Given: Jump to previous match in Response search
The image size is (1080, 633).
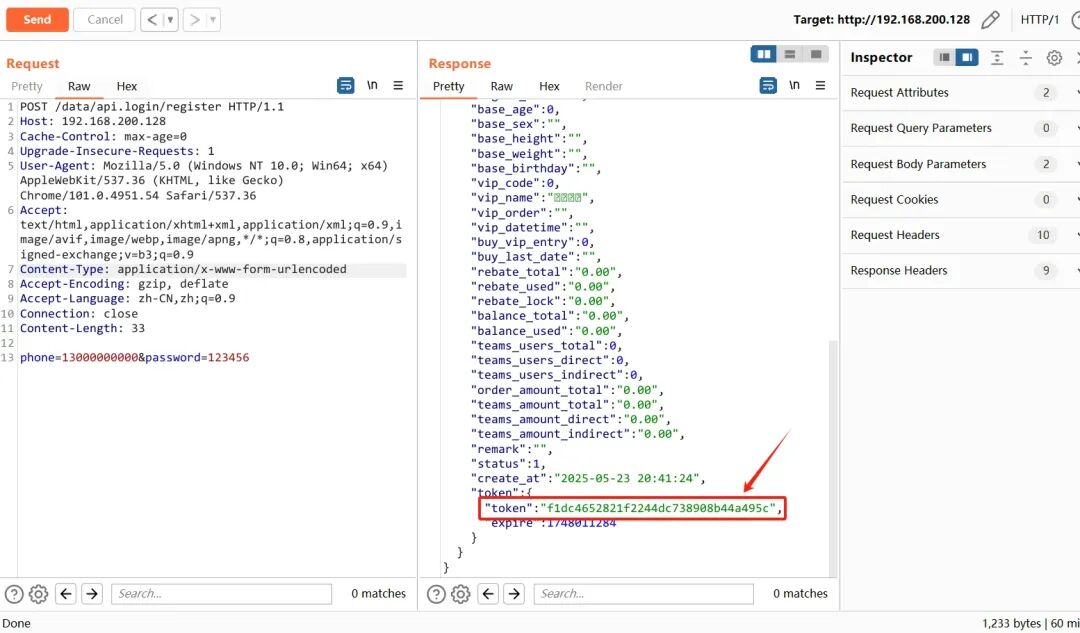Looking at the screenshot, I should click(x=488, y=593).
